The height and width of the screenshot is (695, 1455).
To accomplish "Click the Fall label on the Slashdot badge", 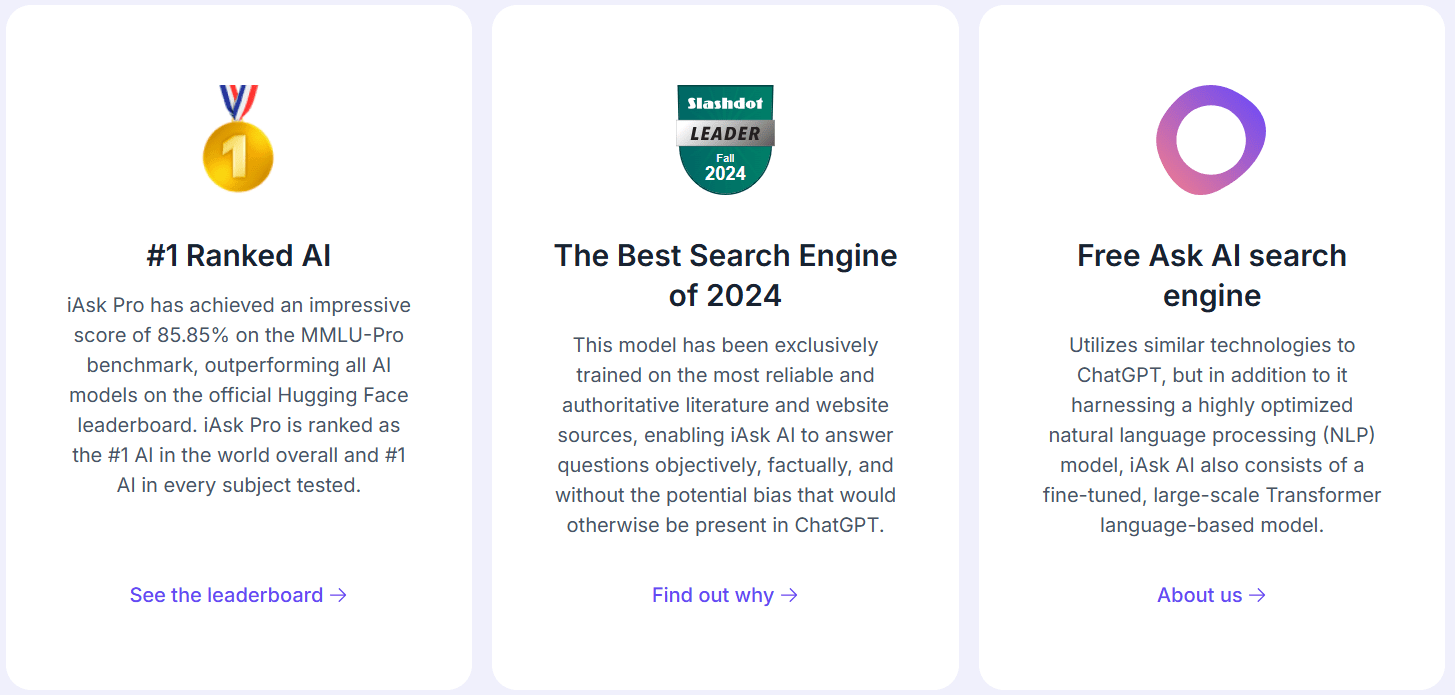I will coord(725,157).
